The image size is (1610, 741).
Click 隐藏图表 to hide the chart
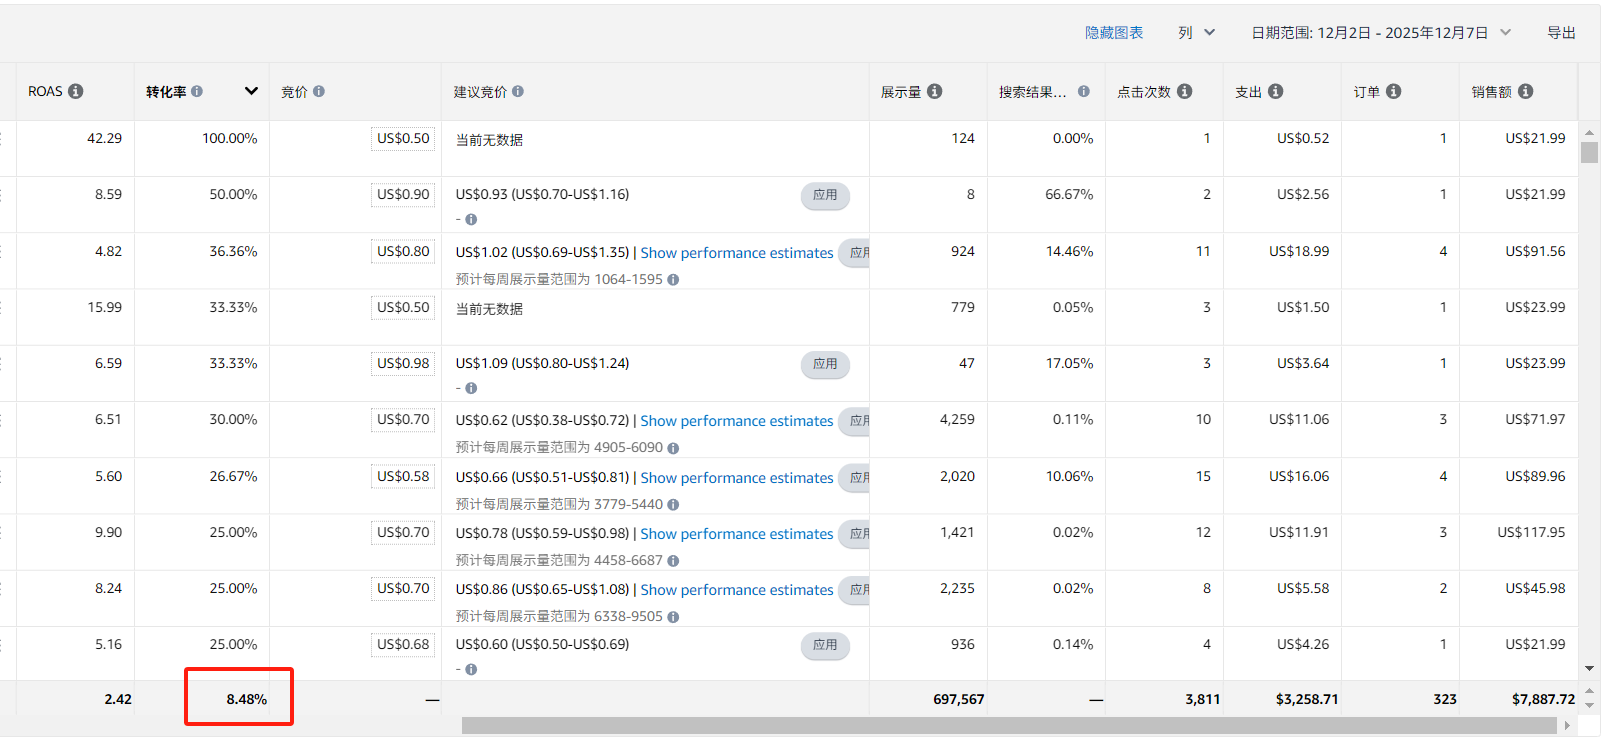pyautogui.click(x=1113, y=33)
